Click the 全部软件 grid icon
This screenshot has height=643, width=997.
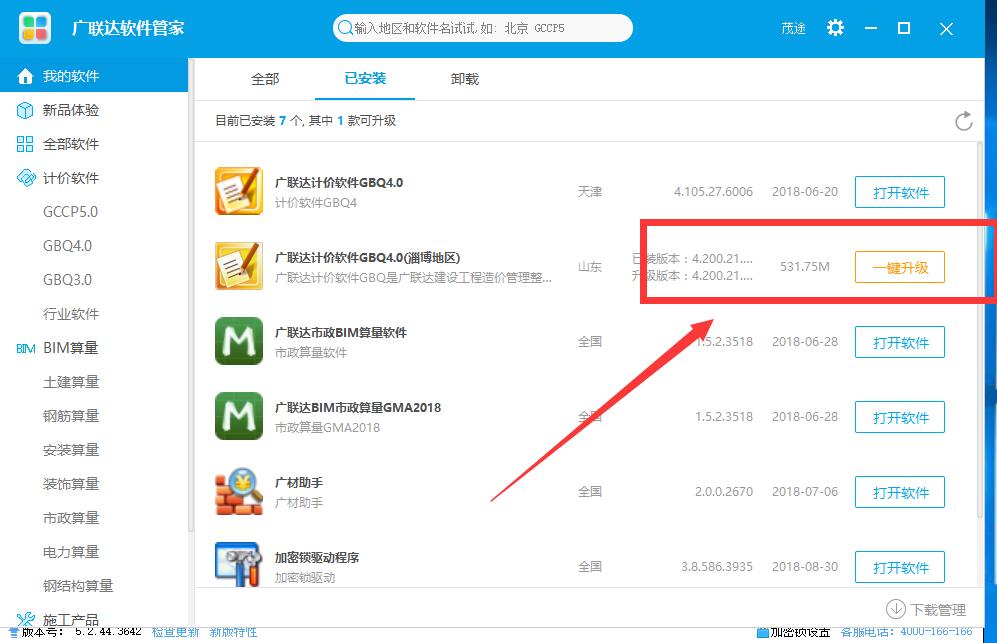(25, 144)
